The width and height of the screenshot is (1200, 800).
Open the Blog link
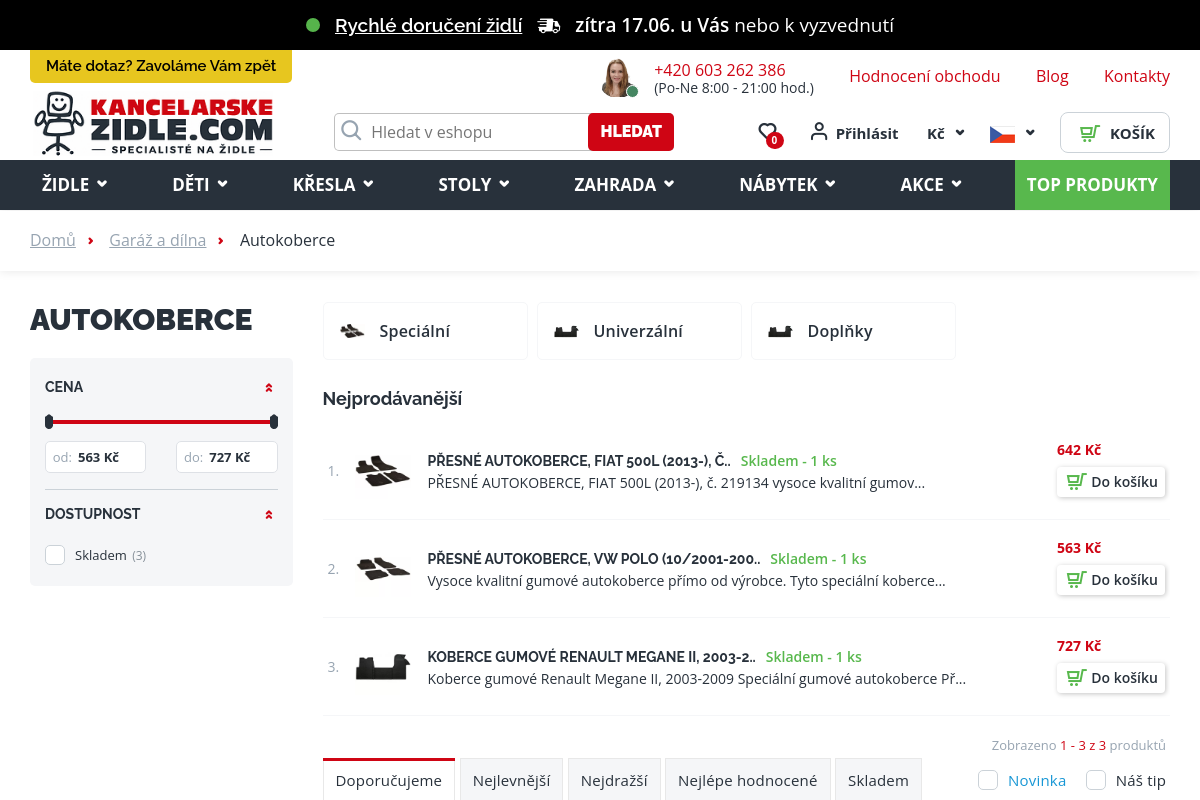[x=1052, y=76]
